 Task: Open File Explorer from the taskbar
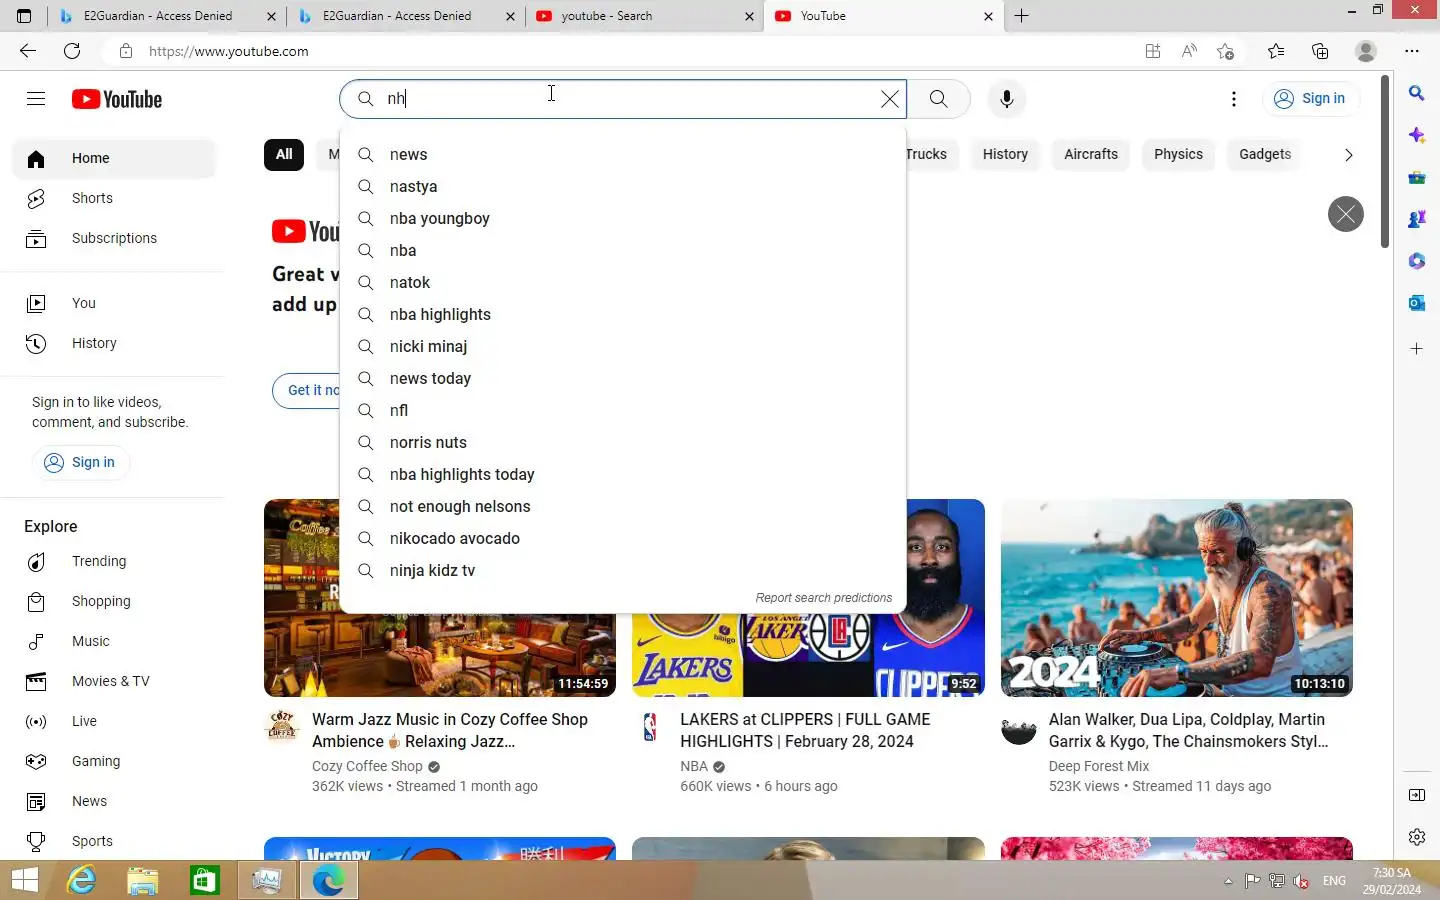pos(143,880)
